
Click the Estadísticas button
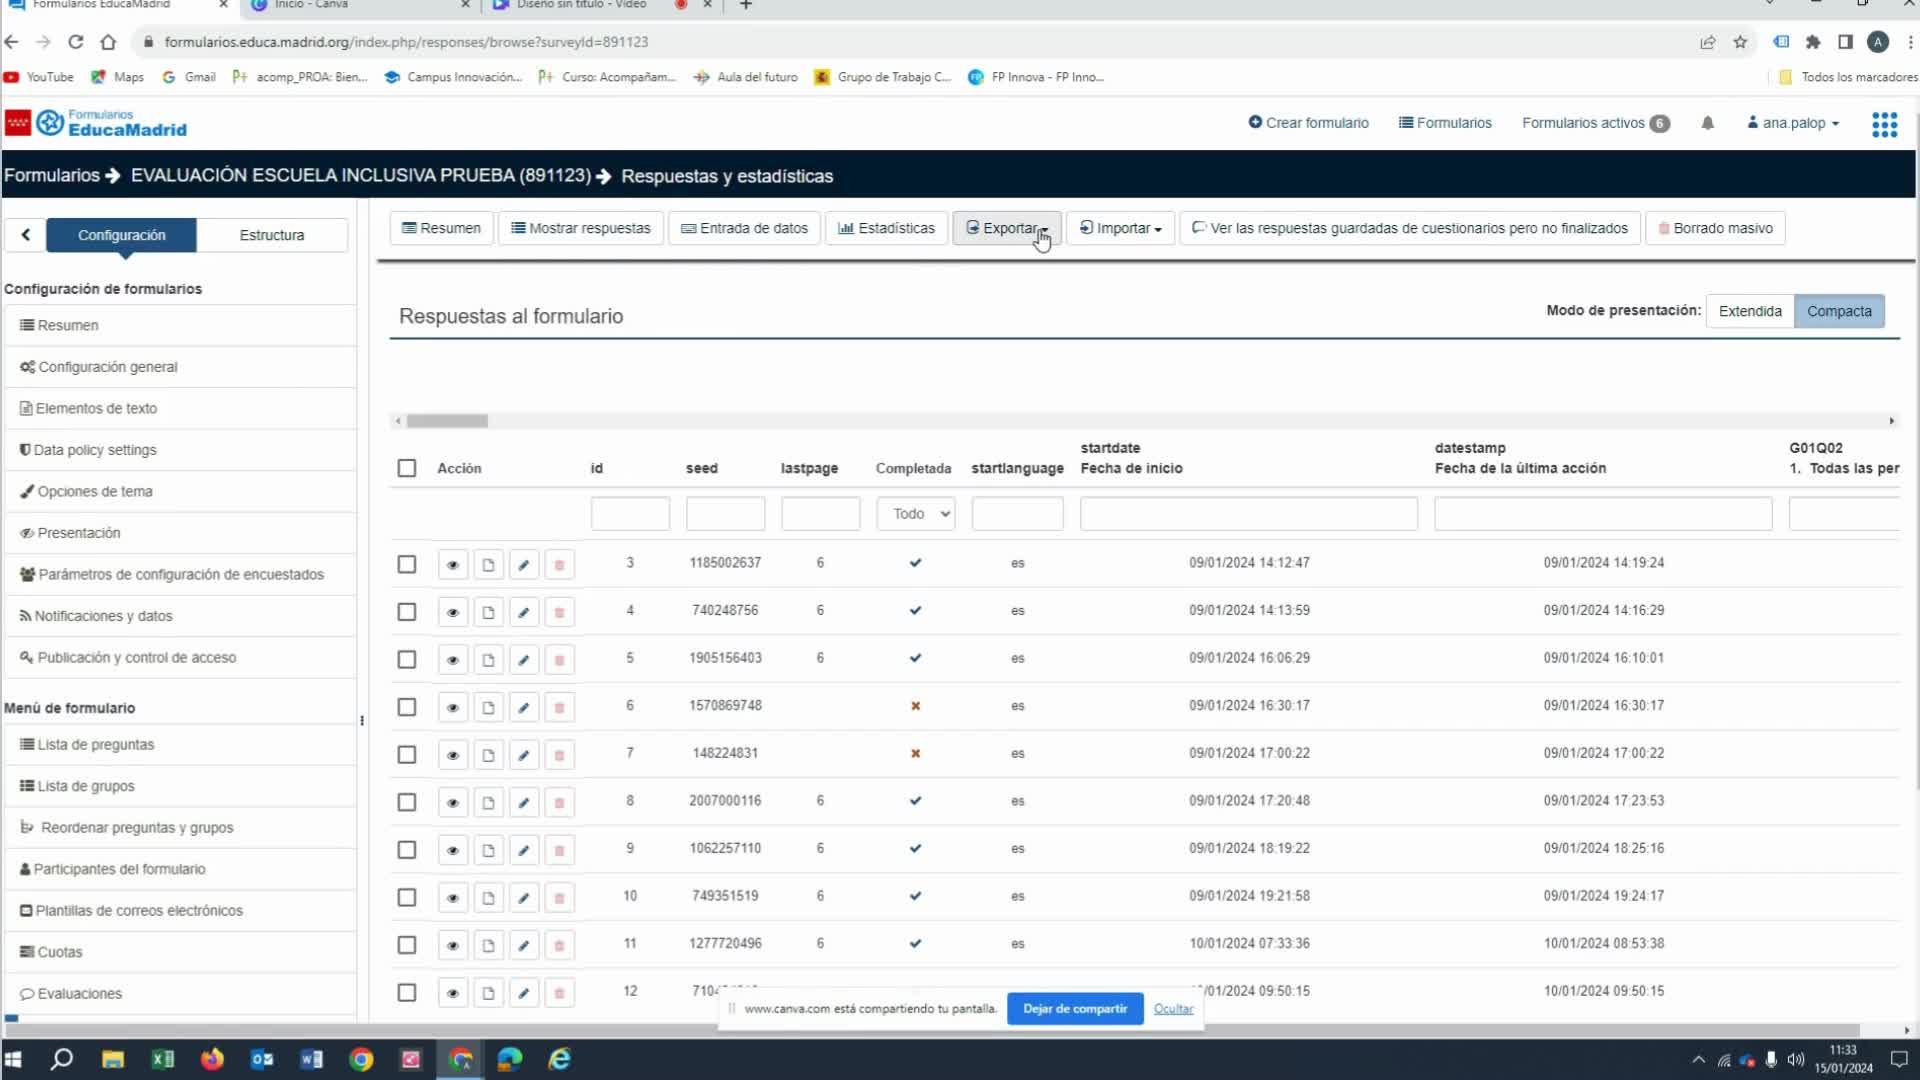[x=886, y=228]
